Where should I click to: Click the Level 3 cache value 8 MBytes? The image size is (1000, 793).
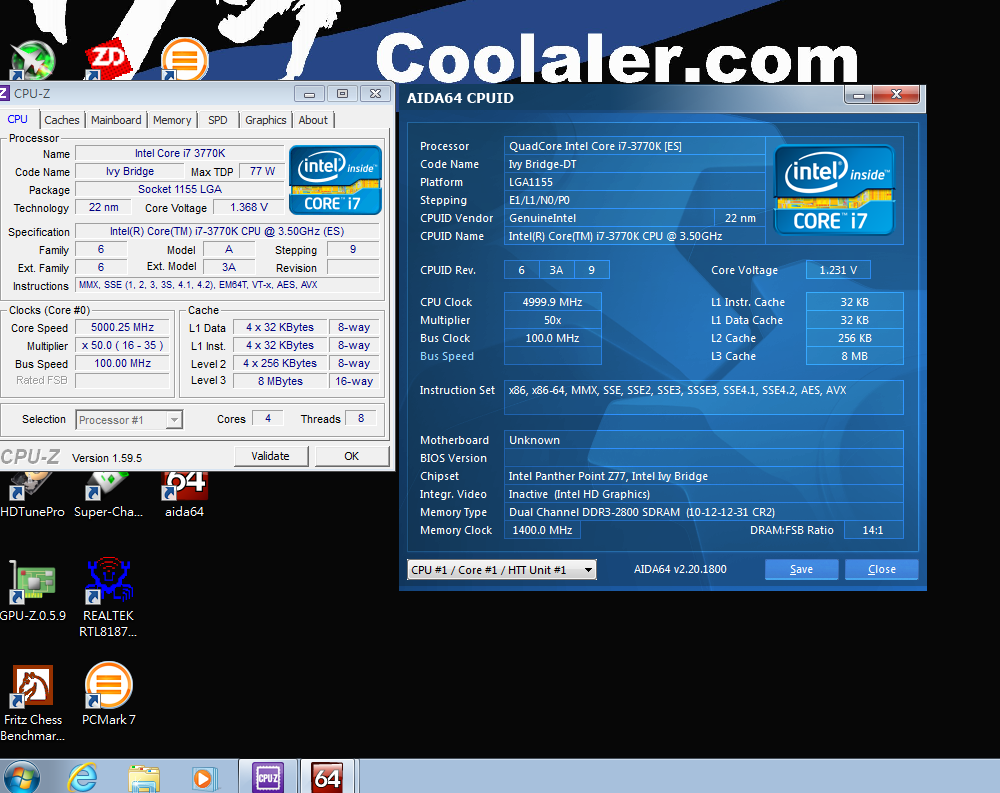[280, 381]
